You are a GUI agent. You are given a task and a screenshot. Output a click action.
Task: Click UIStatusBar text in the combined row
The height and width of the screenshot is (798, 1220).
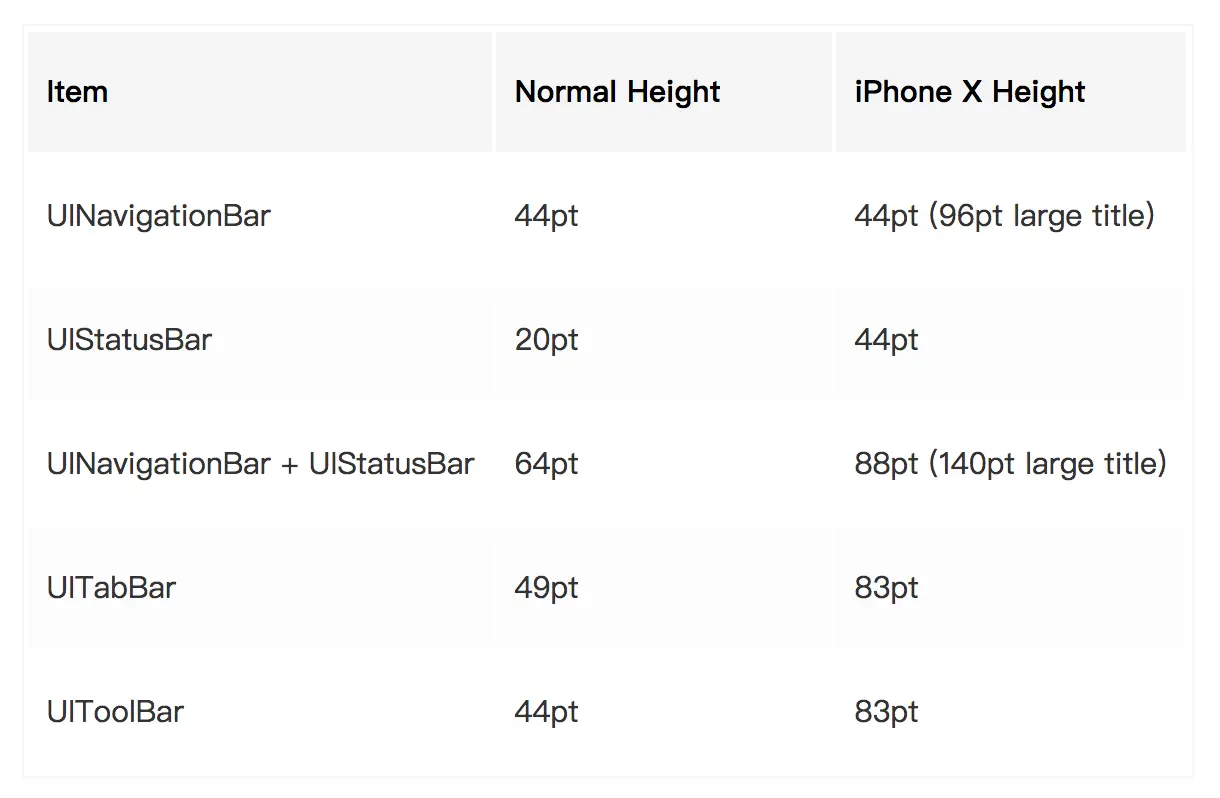[x=391, y=464]
